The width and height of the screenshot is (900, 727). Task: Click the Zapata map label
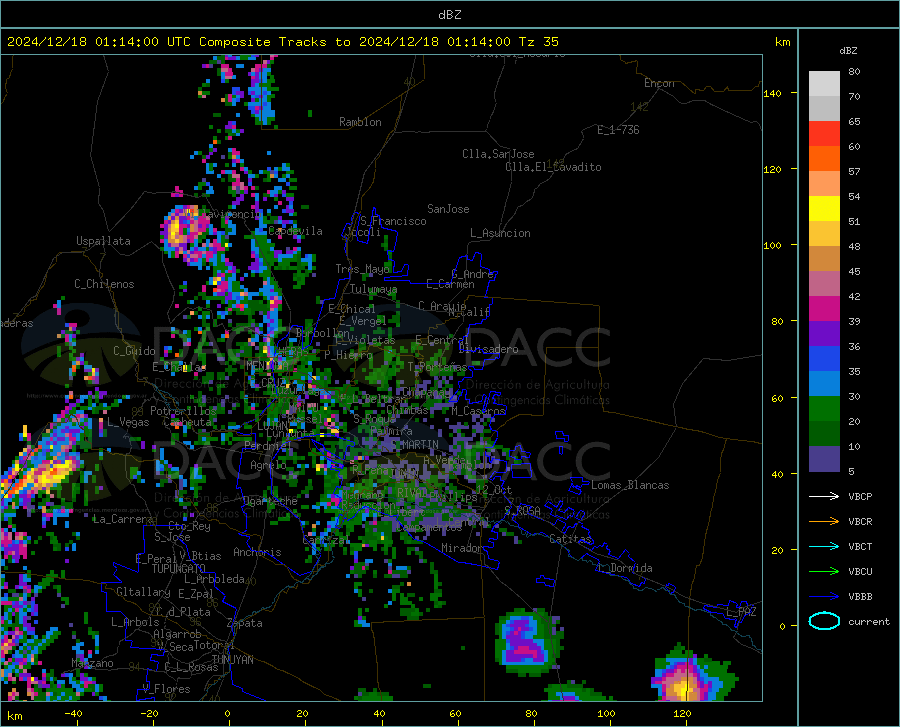click(x=245, y=623)
